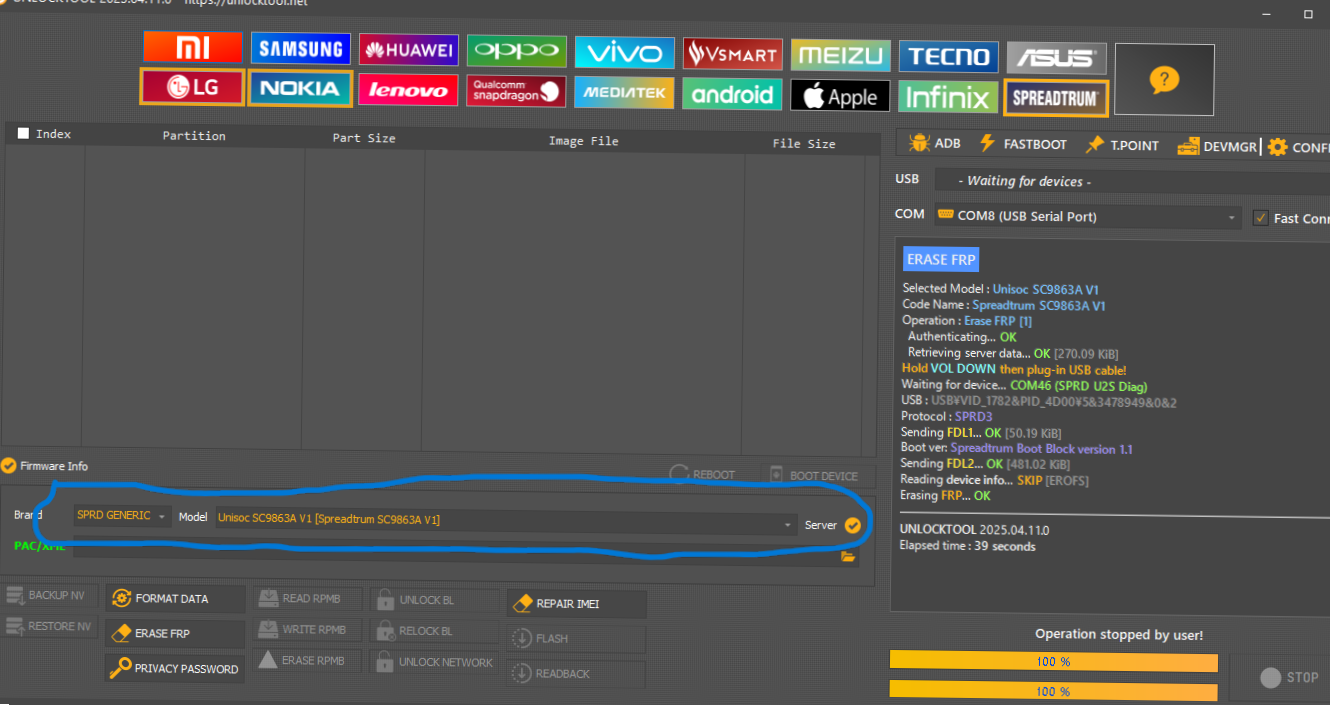Choose the Samsung brand logo
Screen dimensions: 1330x705
[x=300, y=49]
